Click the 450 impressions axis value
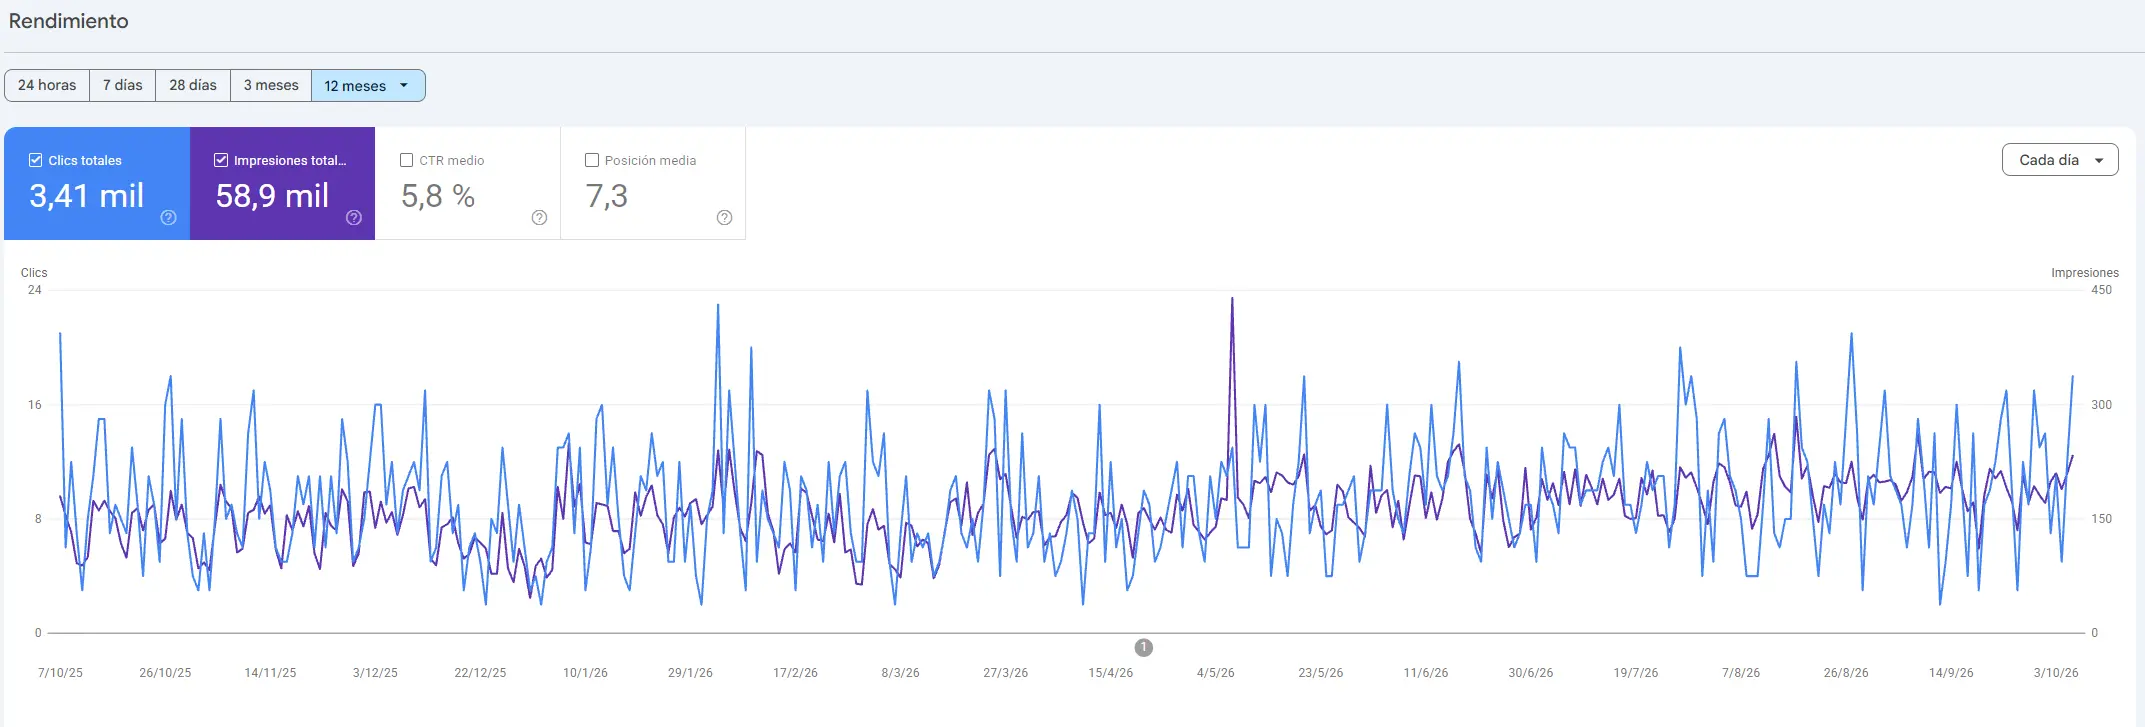 click(2102, 290)
